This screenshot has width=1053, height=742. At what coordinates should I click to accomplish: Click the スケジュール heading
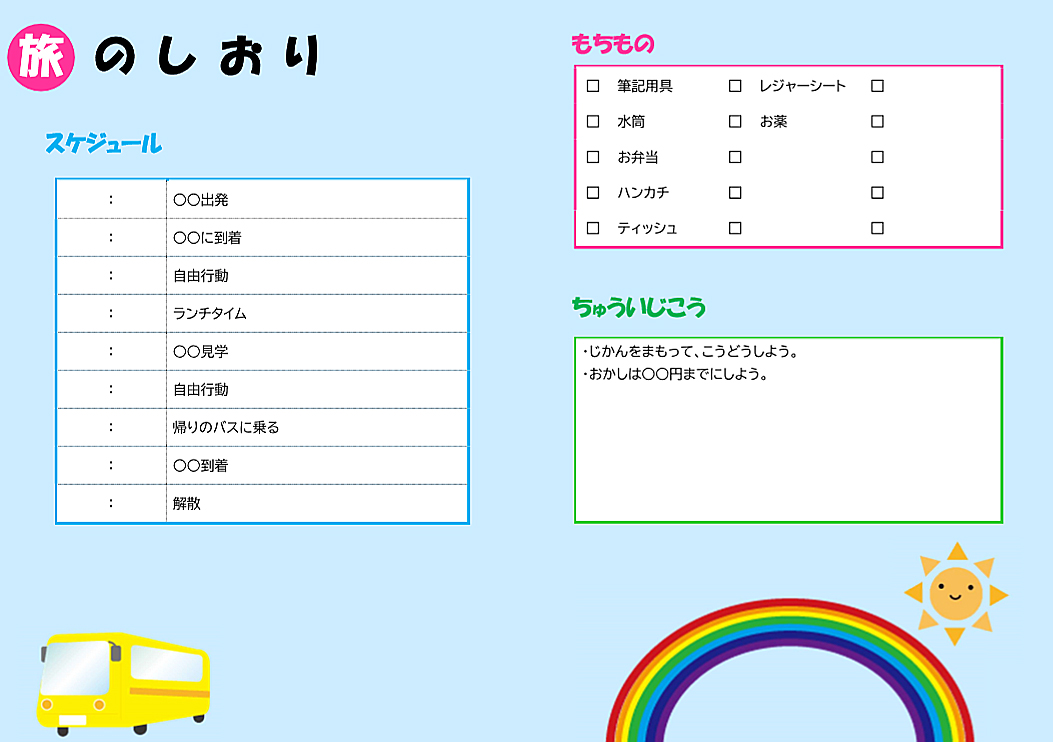click(103, 143)
